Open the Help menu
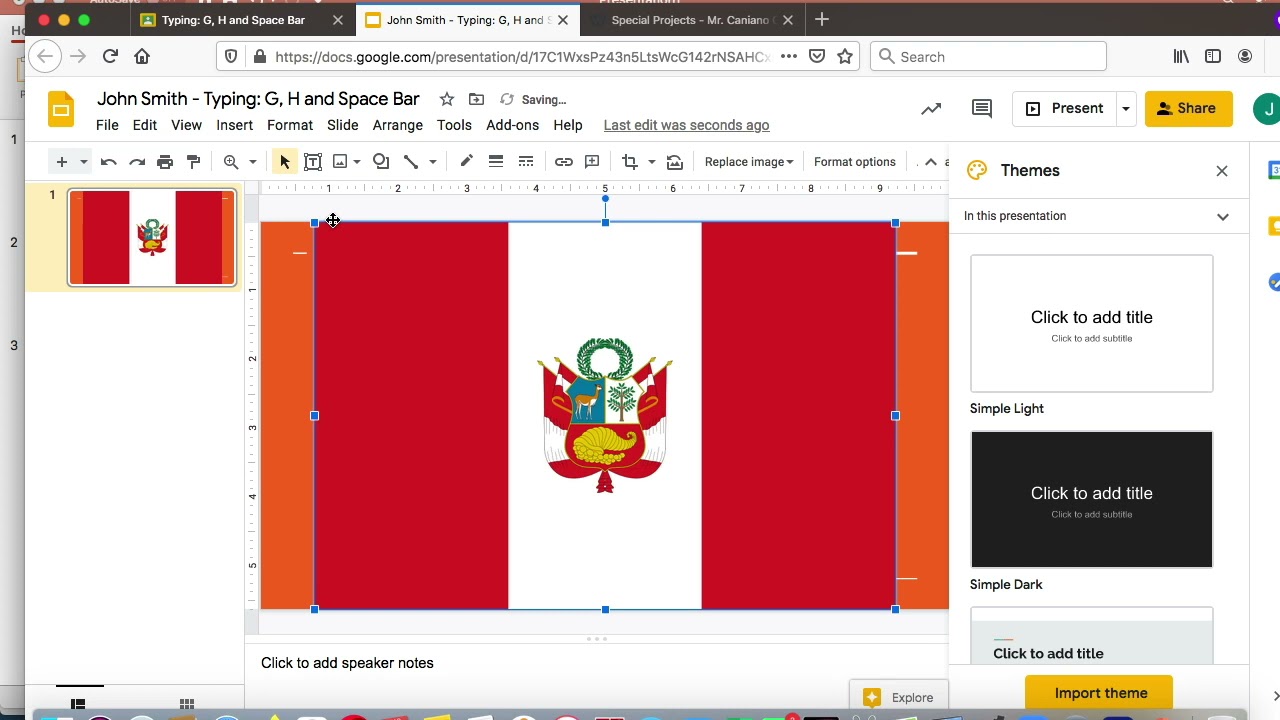 click(x=568, y=125)
